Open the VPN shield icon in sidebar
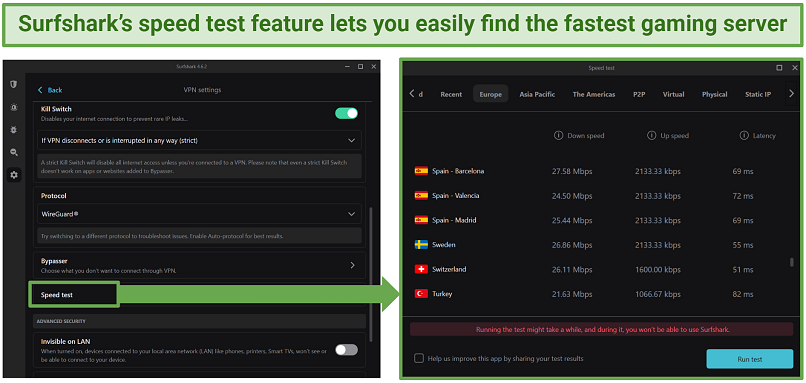The height and width of the screenshot is (383, 806). pyautogui.click(x=14, y=84)
